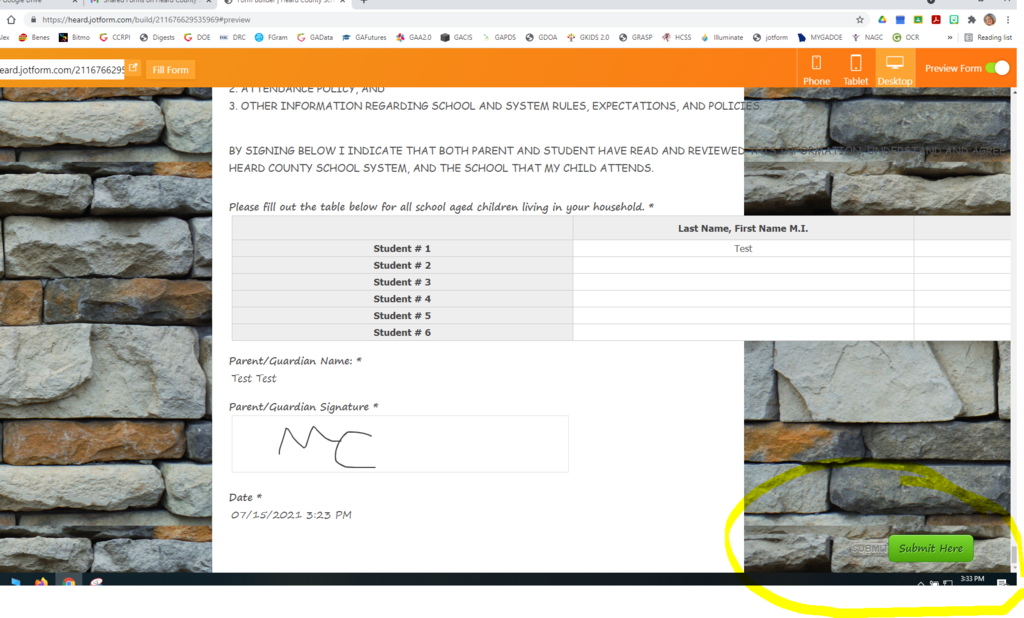Open a new browser tab
The image size is (1024, 618).
364,2
